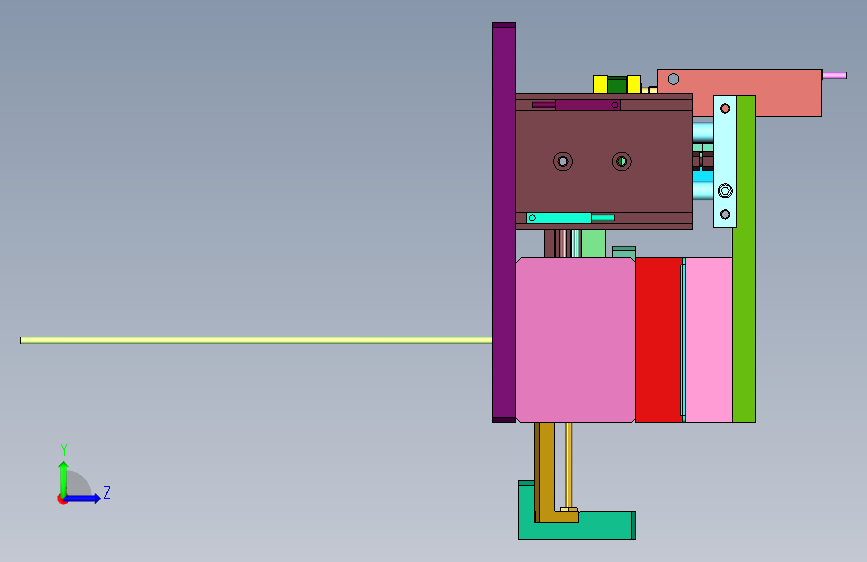Screen dimensions: 867x562
Task: Select the cyan sensor strip on brown body
Action: 570,218
